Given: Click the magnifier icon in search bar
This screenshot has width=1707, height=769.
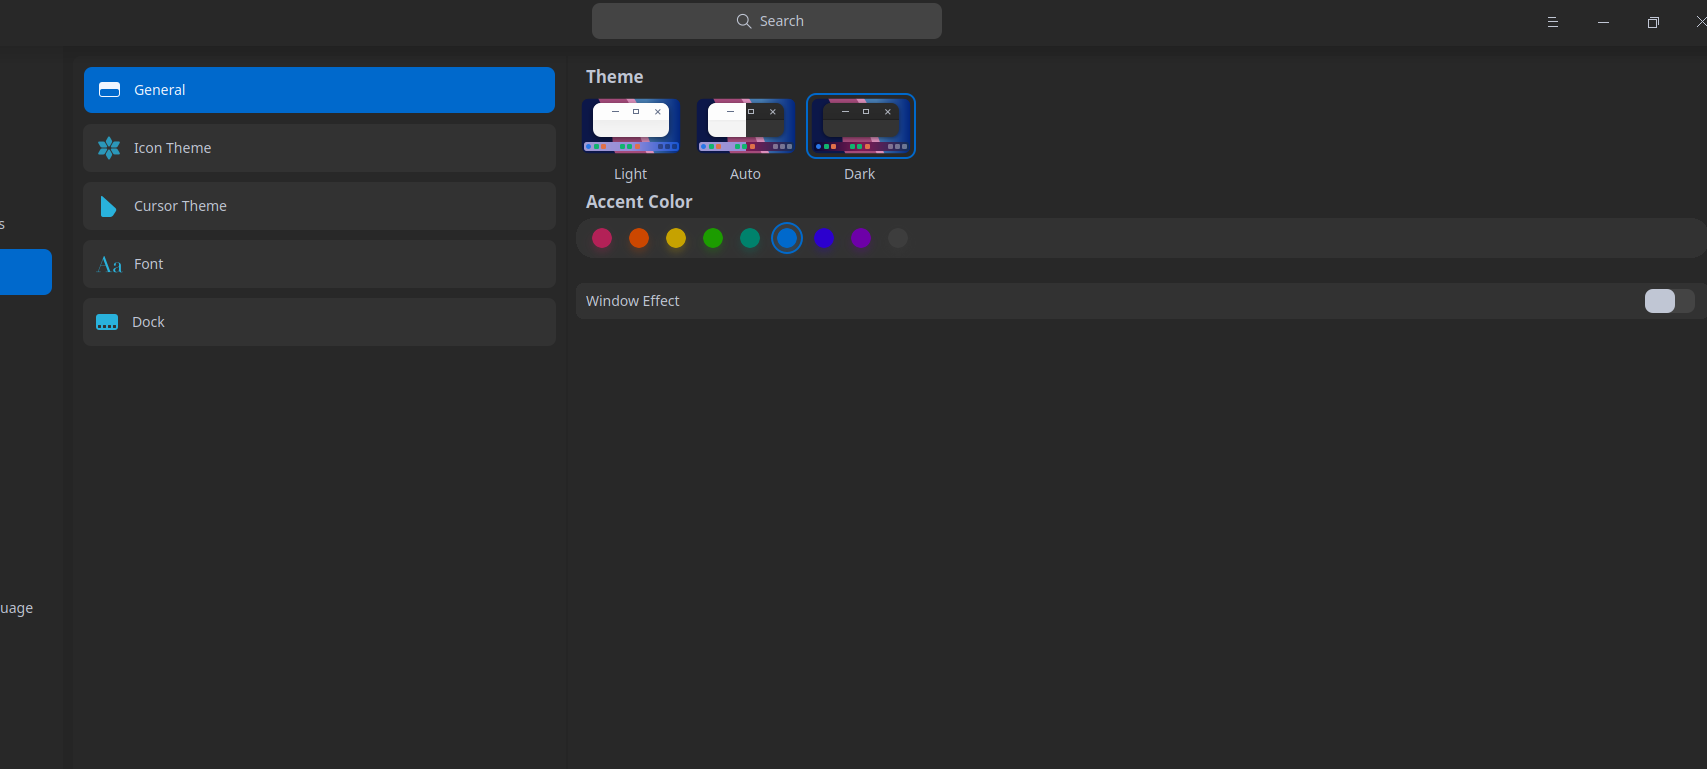Looking at the screenshot, I should pyautogui.click(x=744, y=21).
